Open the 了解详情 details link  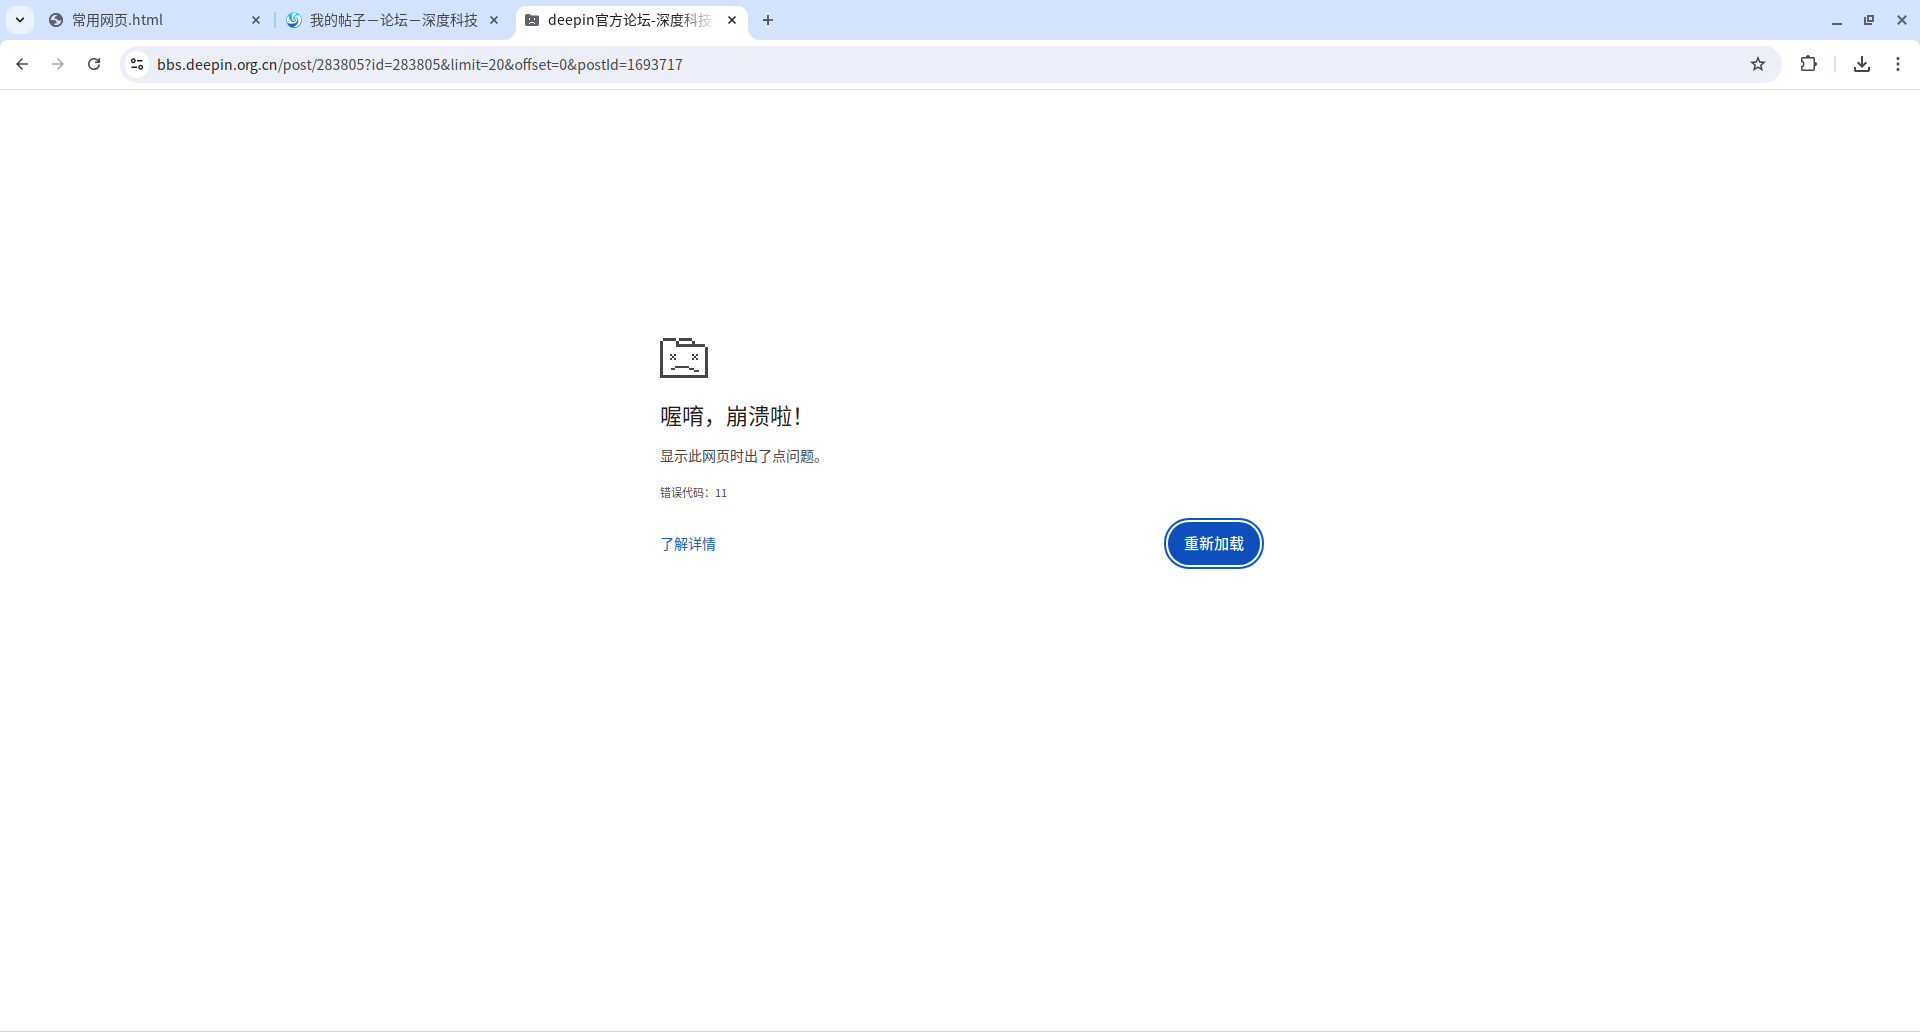click(688, 544)
